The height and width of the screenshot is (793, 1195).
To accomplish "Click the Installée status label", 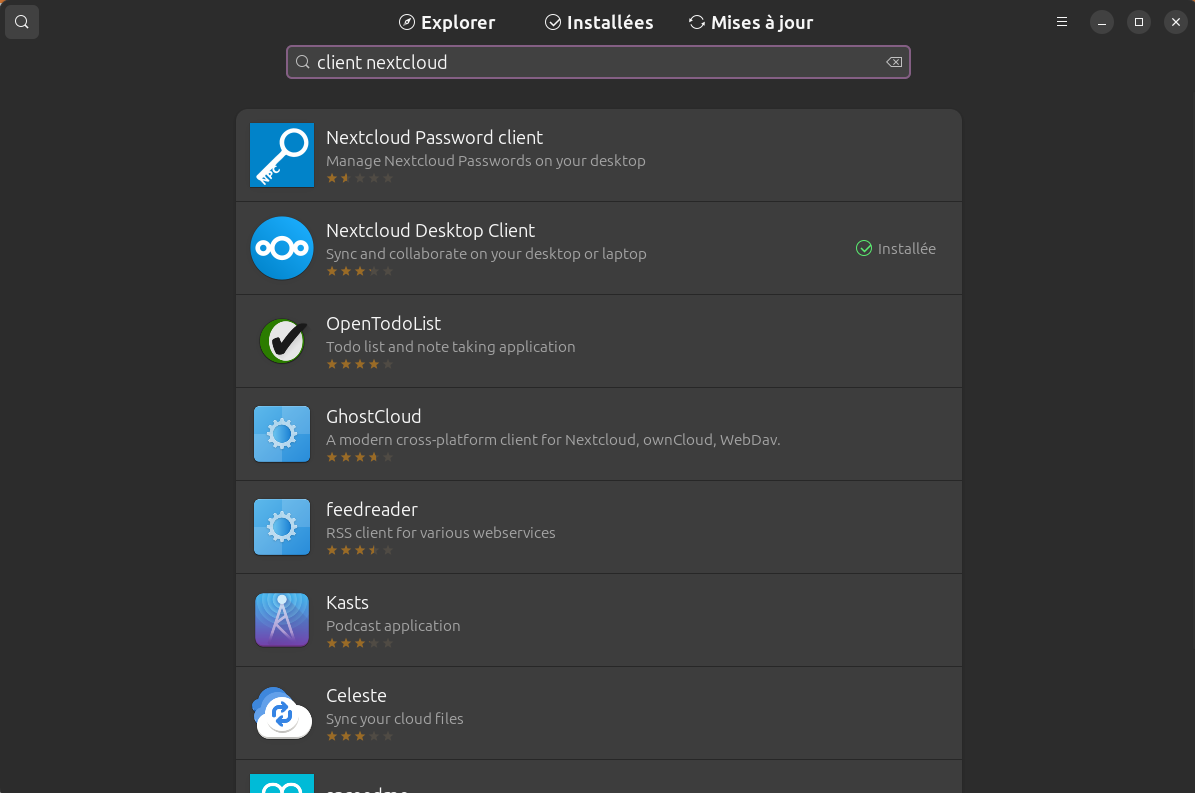I will click(906, 248).
